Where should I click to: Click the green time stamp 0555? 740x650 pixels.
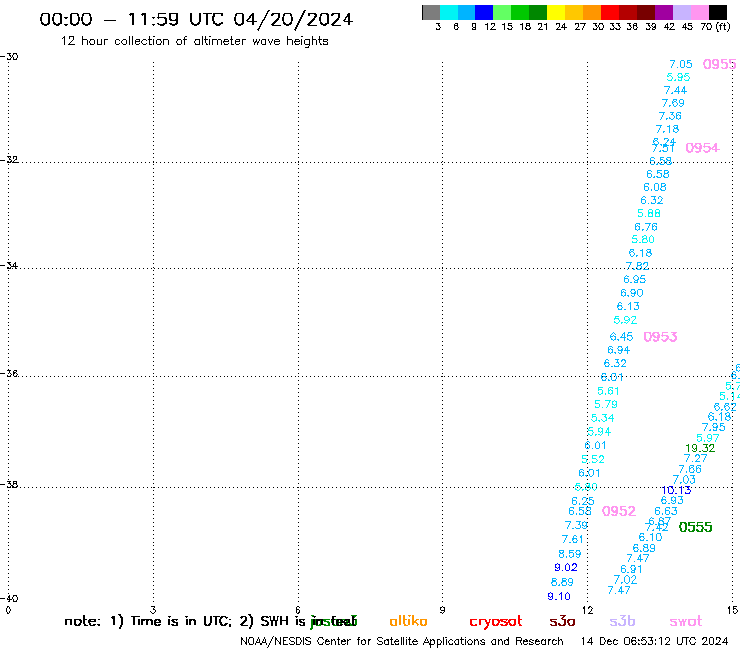point(695,527)
